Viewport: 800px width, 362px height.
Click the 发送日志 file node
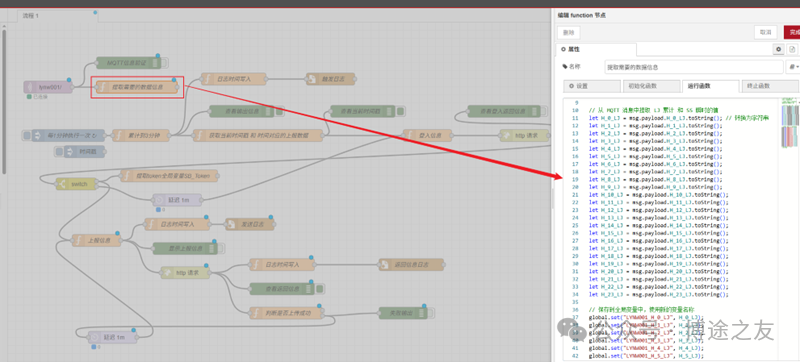(x=249, y=224)
